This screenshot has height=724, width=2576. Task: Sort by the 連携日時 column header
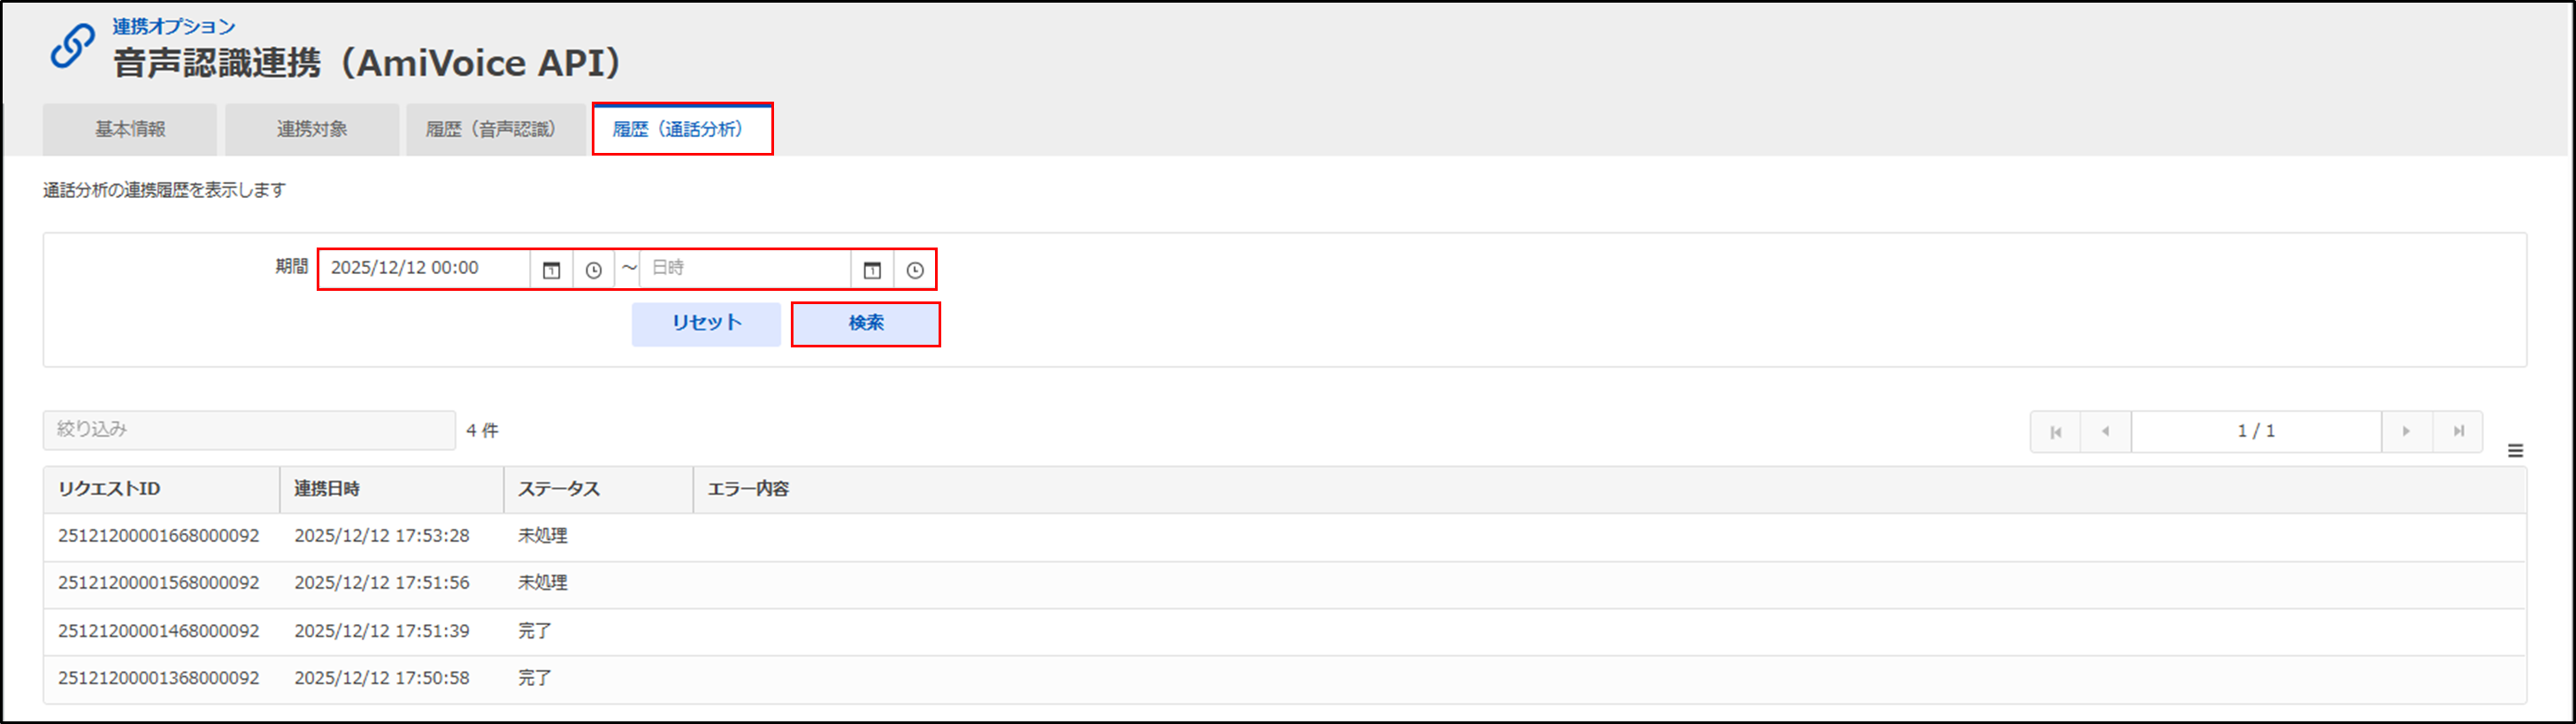tap(327, 489)
